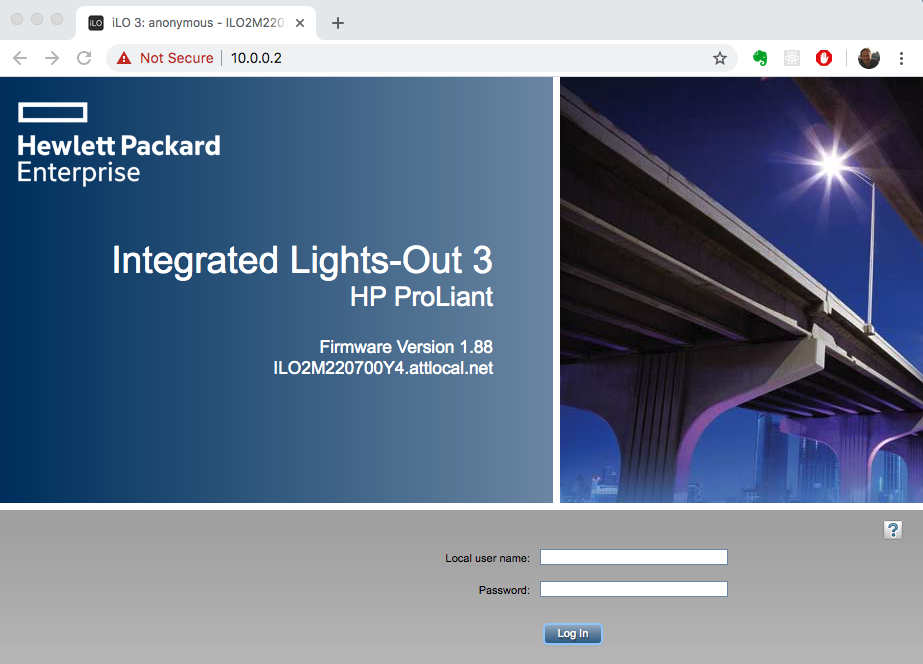The height and width of the screenshot is (664, 923).
Task: Click the macOS red close window button
Action: 17,19
